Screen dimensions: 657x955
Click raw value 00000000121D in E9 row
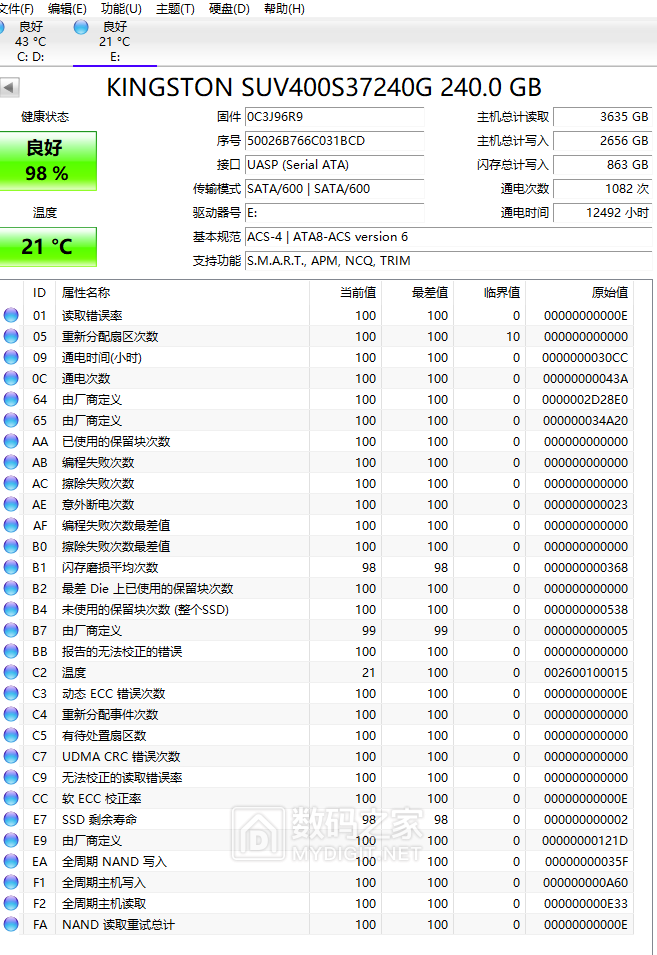(x=585, y=841)
